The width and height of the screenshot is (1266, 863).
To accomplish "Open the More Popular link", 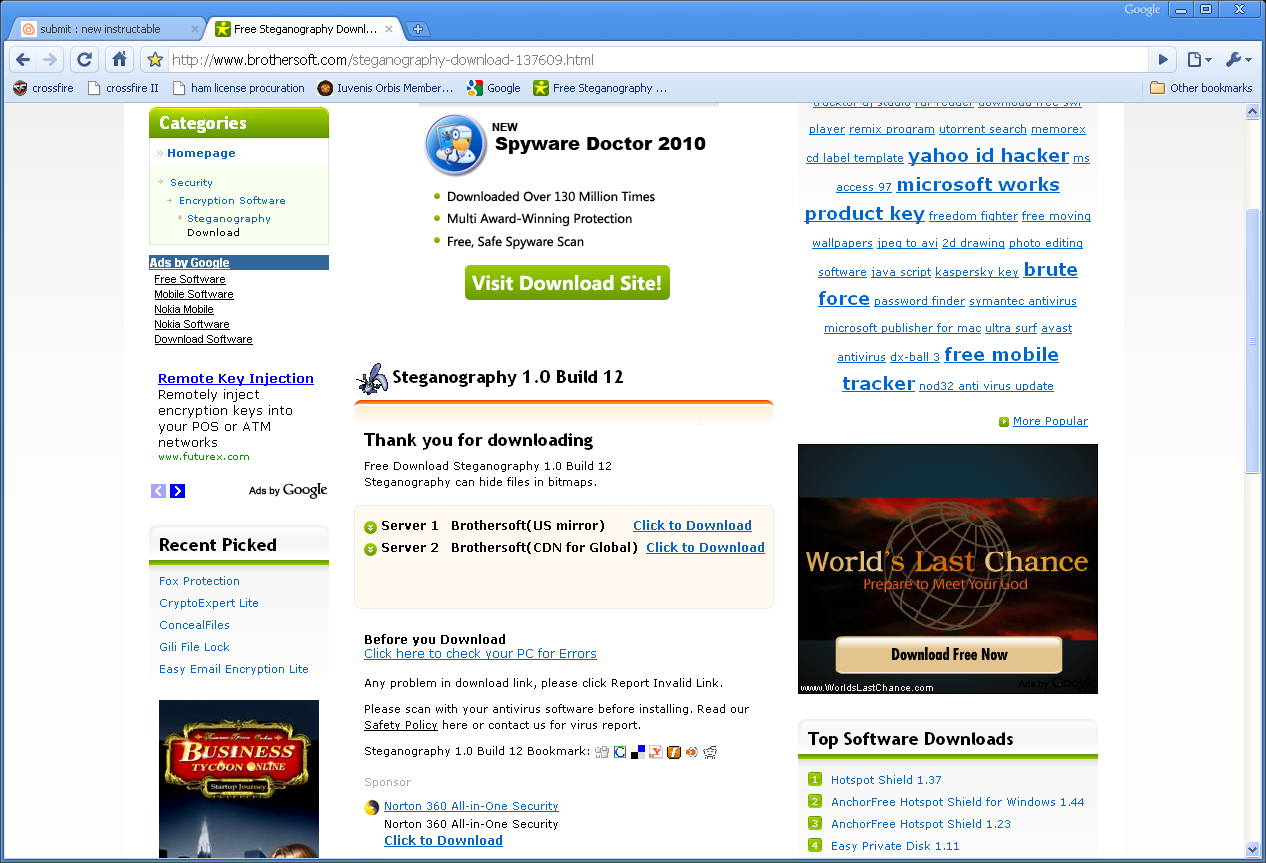I will pos(1050,422).
